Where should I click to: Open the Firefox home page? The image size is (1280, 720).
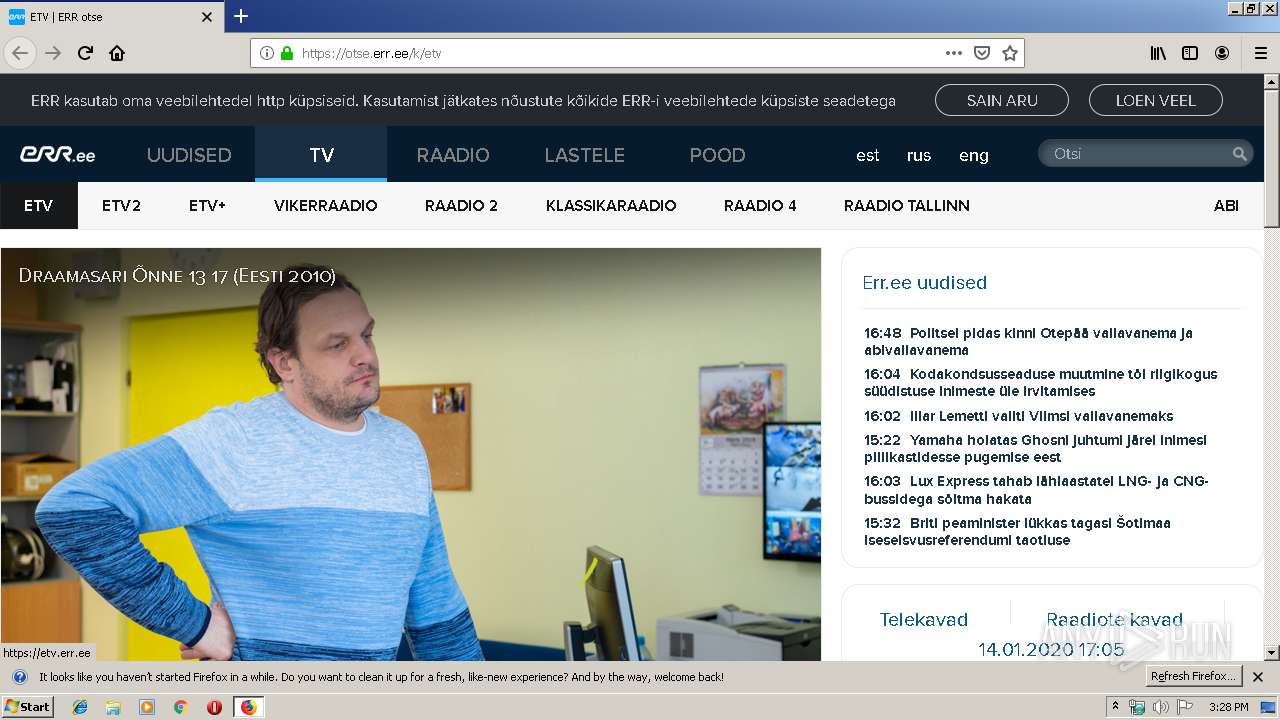[117, 53]
